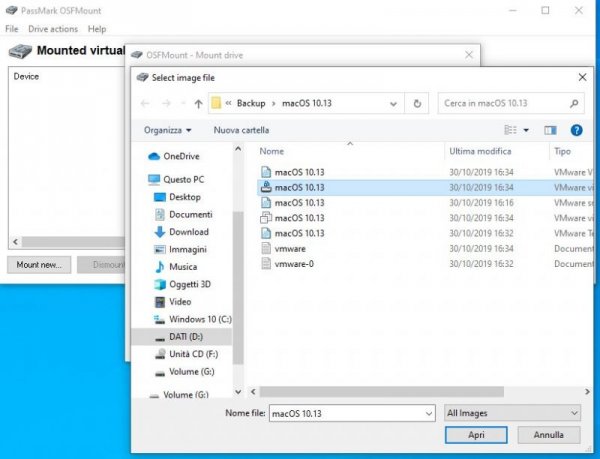Open Documenti in the sidebar

click(191, 215)
